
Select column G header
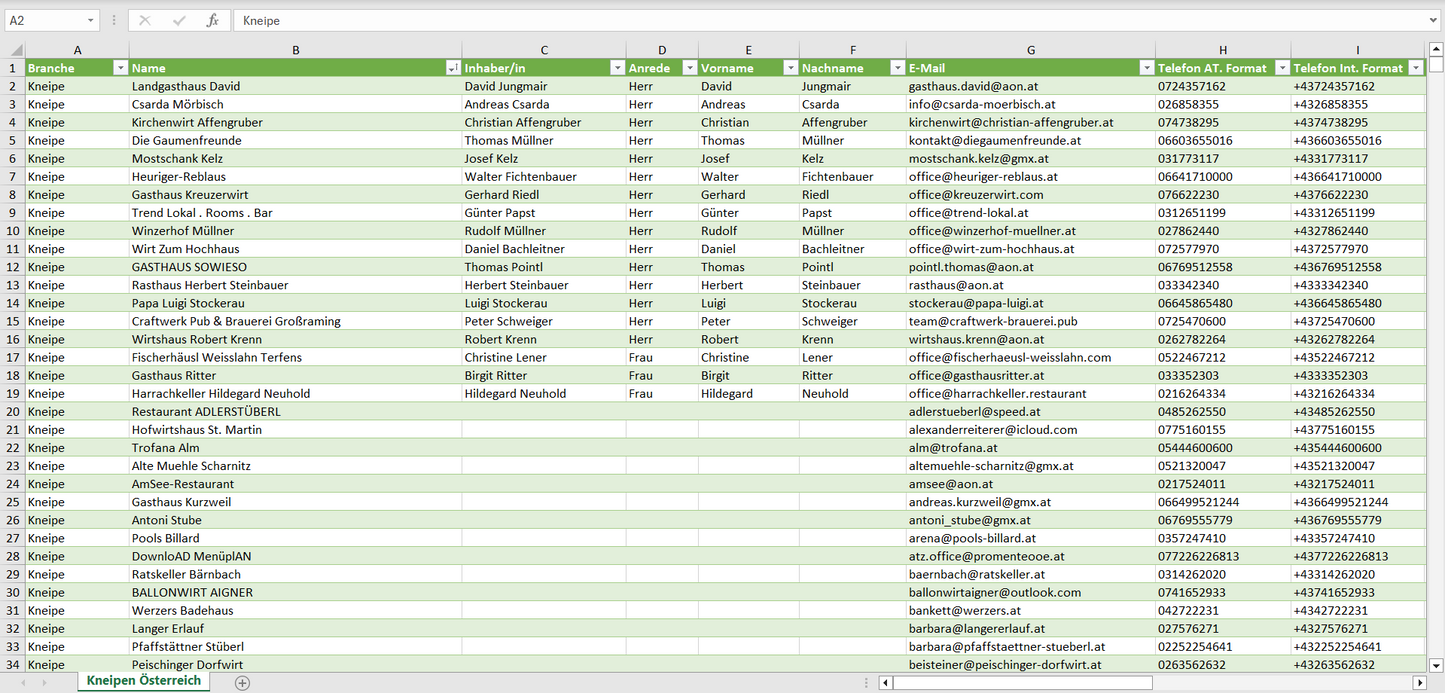pos(1030,50)
